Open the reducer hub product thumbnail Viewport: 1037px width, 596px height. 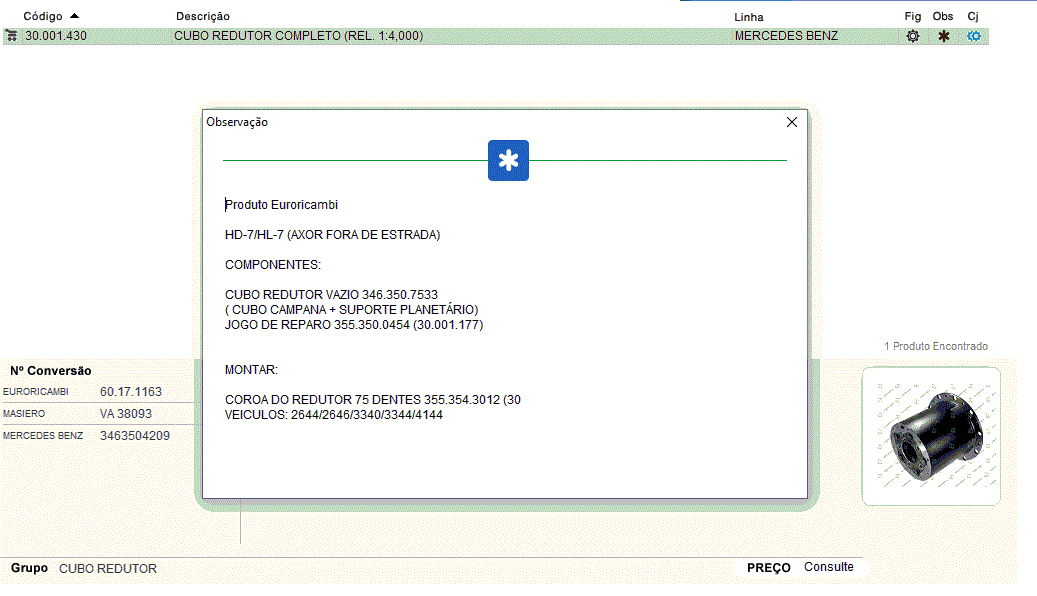[x=930, y=436]
